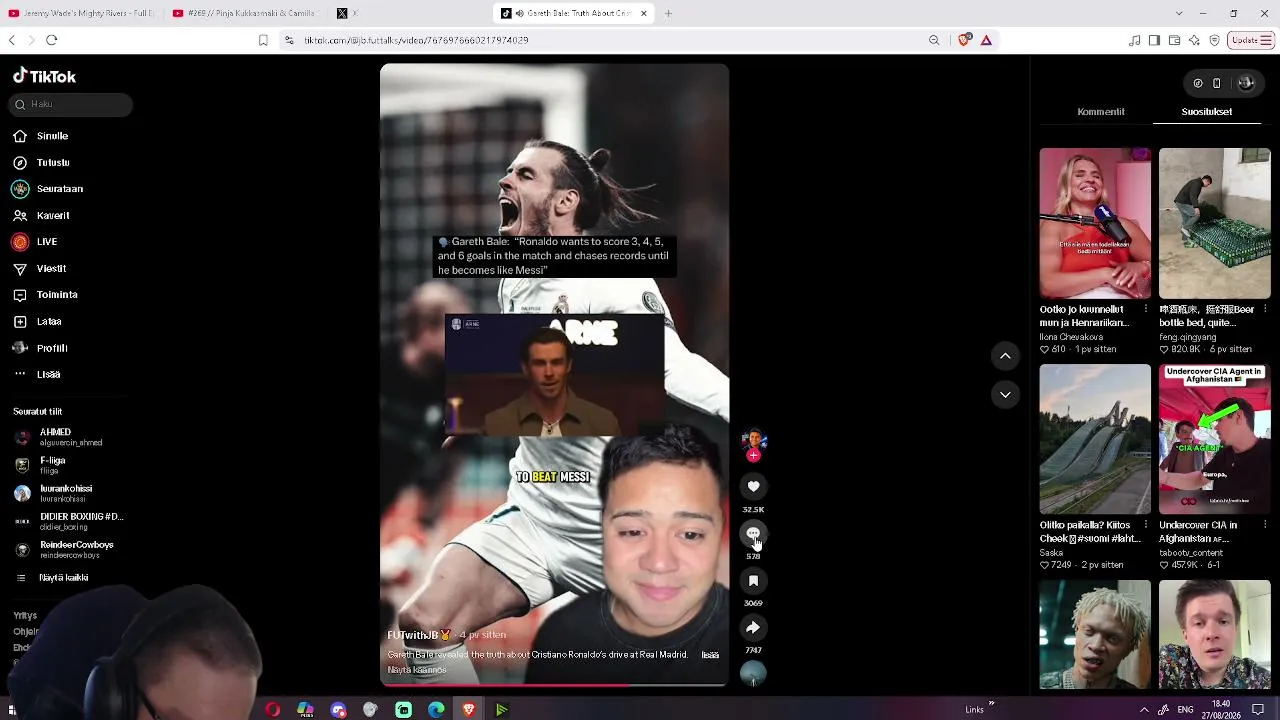Open the Undercover CIA Agent video thumbnail
This screenshot has height=720, width=1280.
tap(1215, 439)
